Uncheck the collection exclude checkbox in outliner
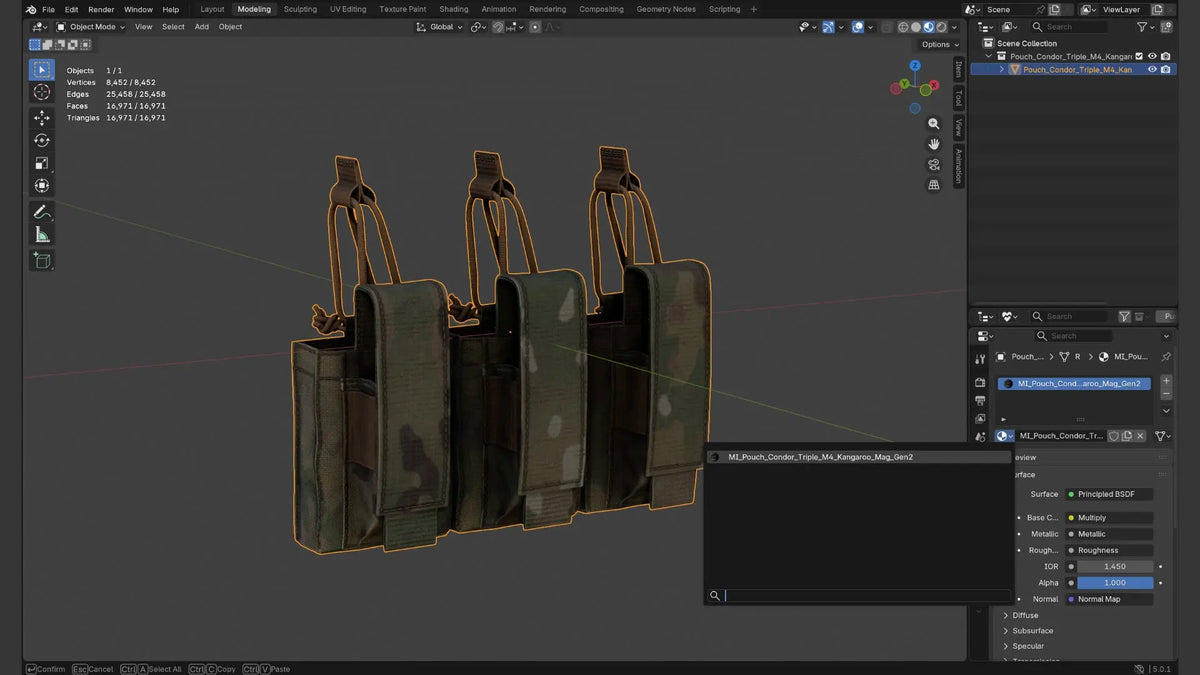The height and width of the screenshot is (675, 1200). (x=1139, y=56)
